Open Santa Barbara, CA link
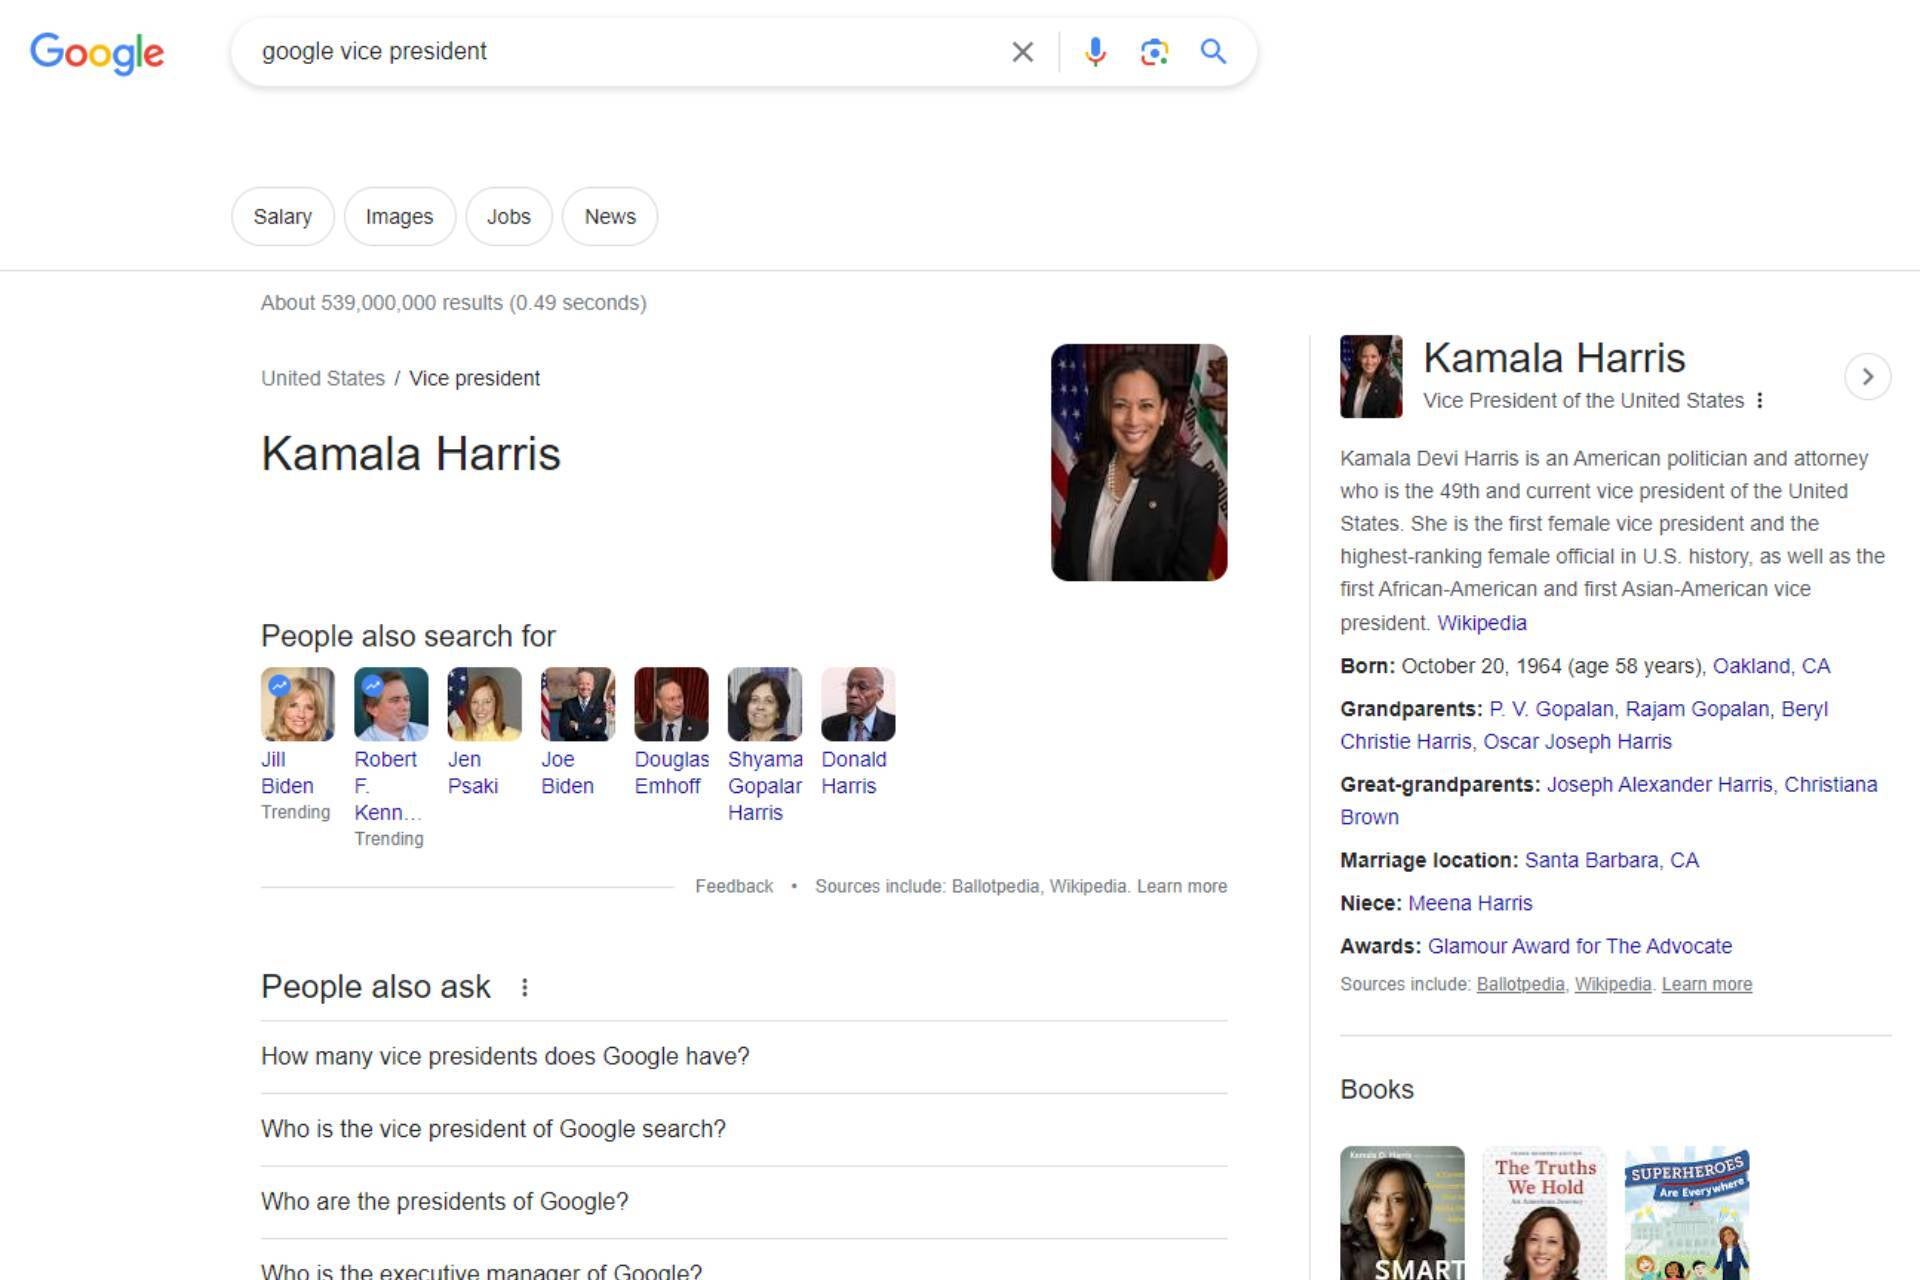Screen dimensions: 1920x1280 [x=1611, y=861]
